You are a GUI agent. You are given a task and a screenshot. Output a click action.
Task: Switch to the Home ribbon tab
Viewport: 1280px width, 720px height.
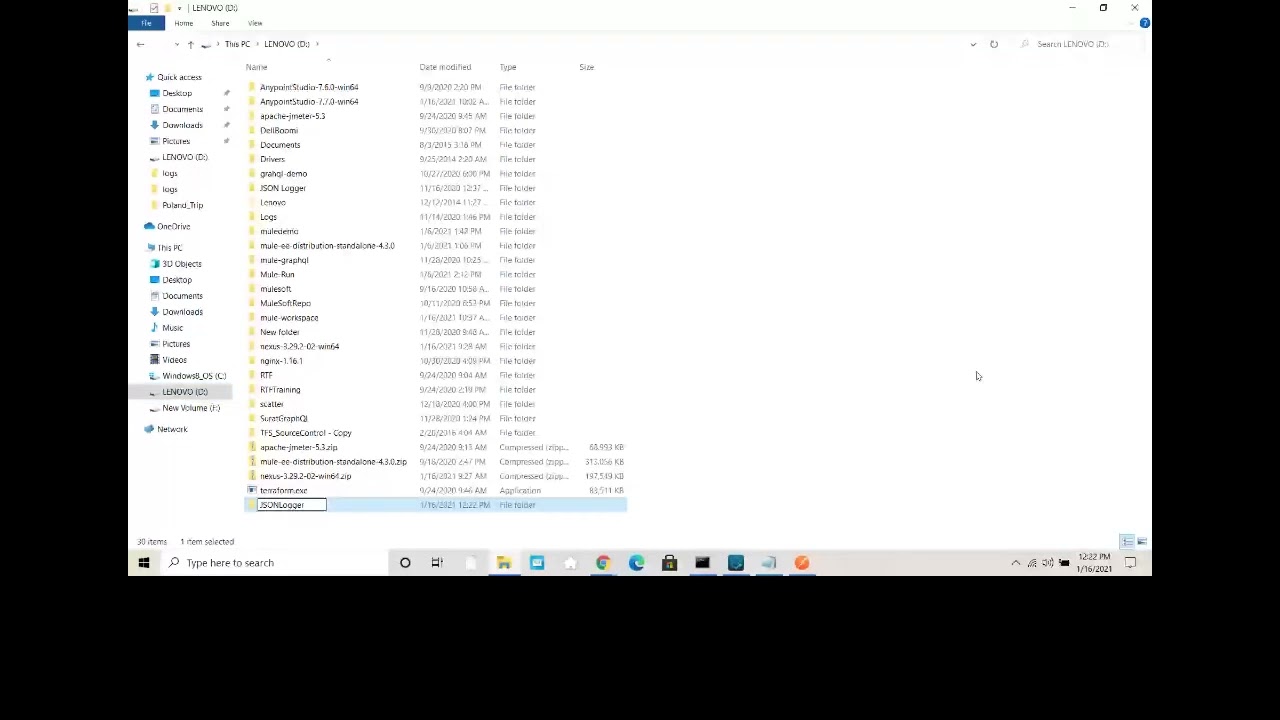pos(184,23)
